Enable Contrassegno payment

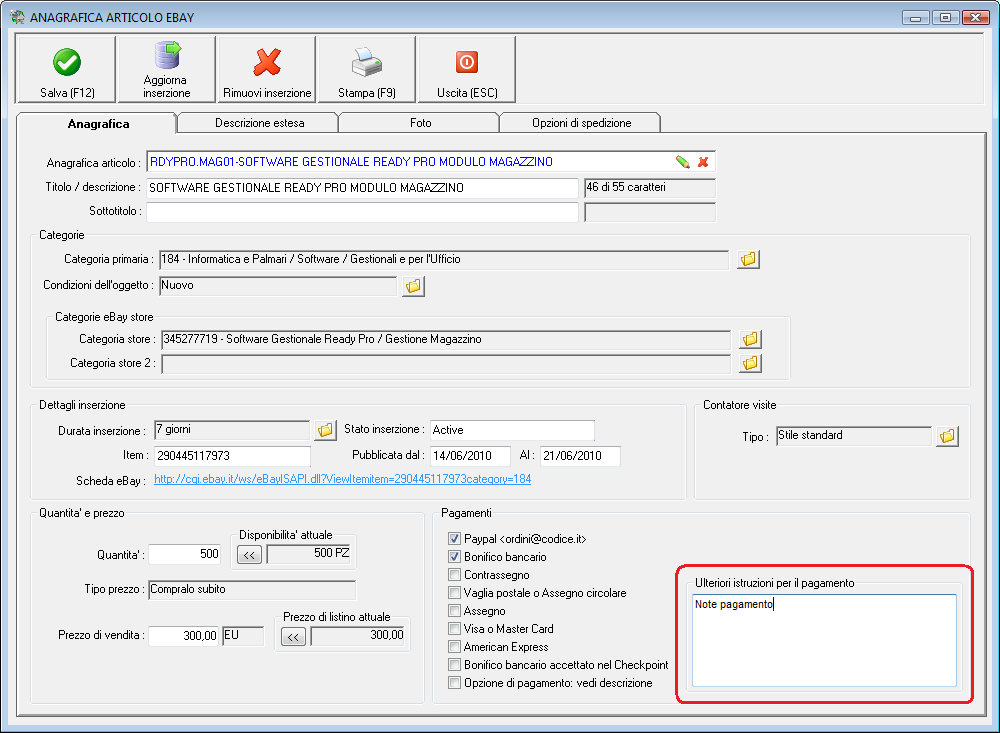454,575
